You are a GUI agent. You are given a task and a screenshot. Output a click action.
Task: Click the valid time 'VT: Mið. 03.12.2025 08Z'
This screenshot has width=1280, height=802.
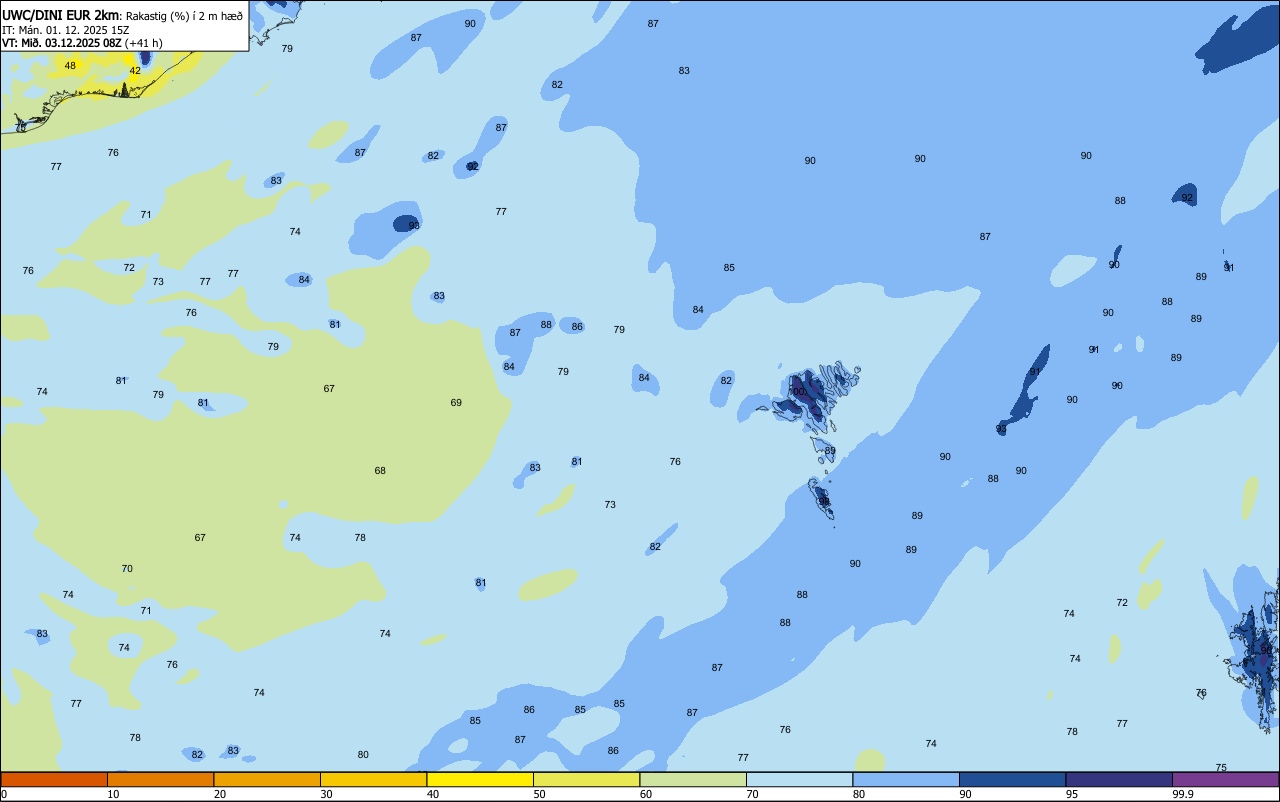coord(62,42)
